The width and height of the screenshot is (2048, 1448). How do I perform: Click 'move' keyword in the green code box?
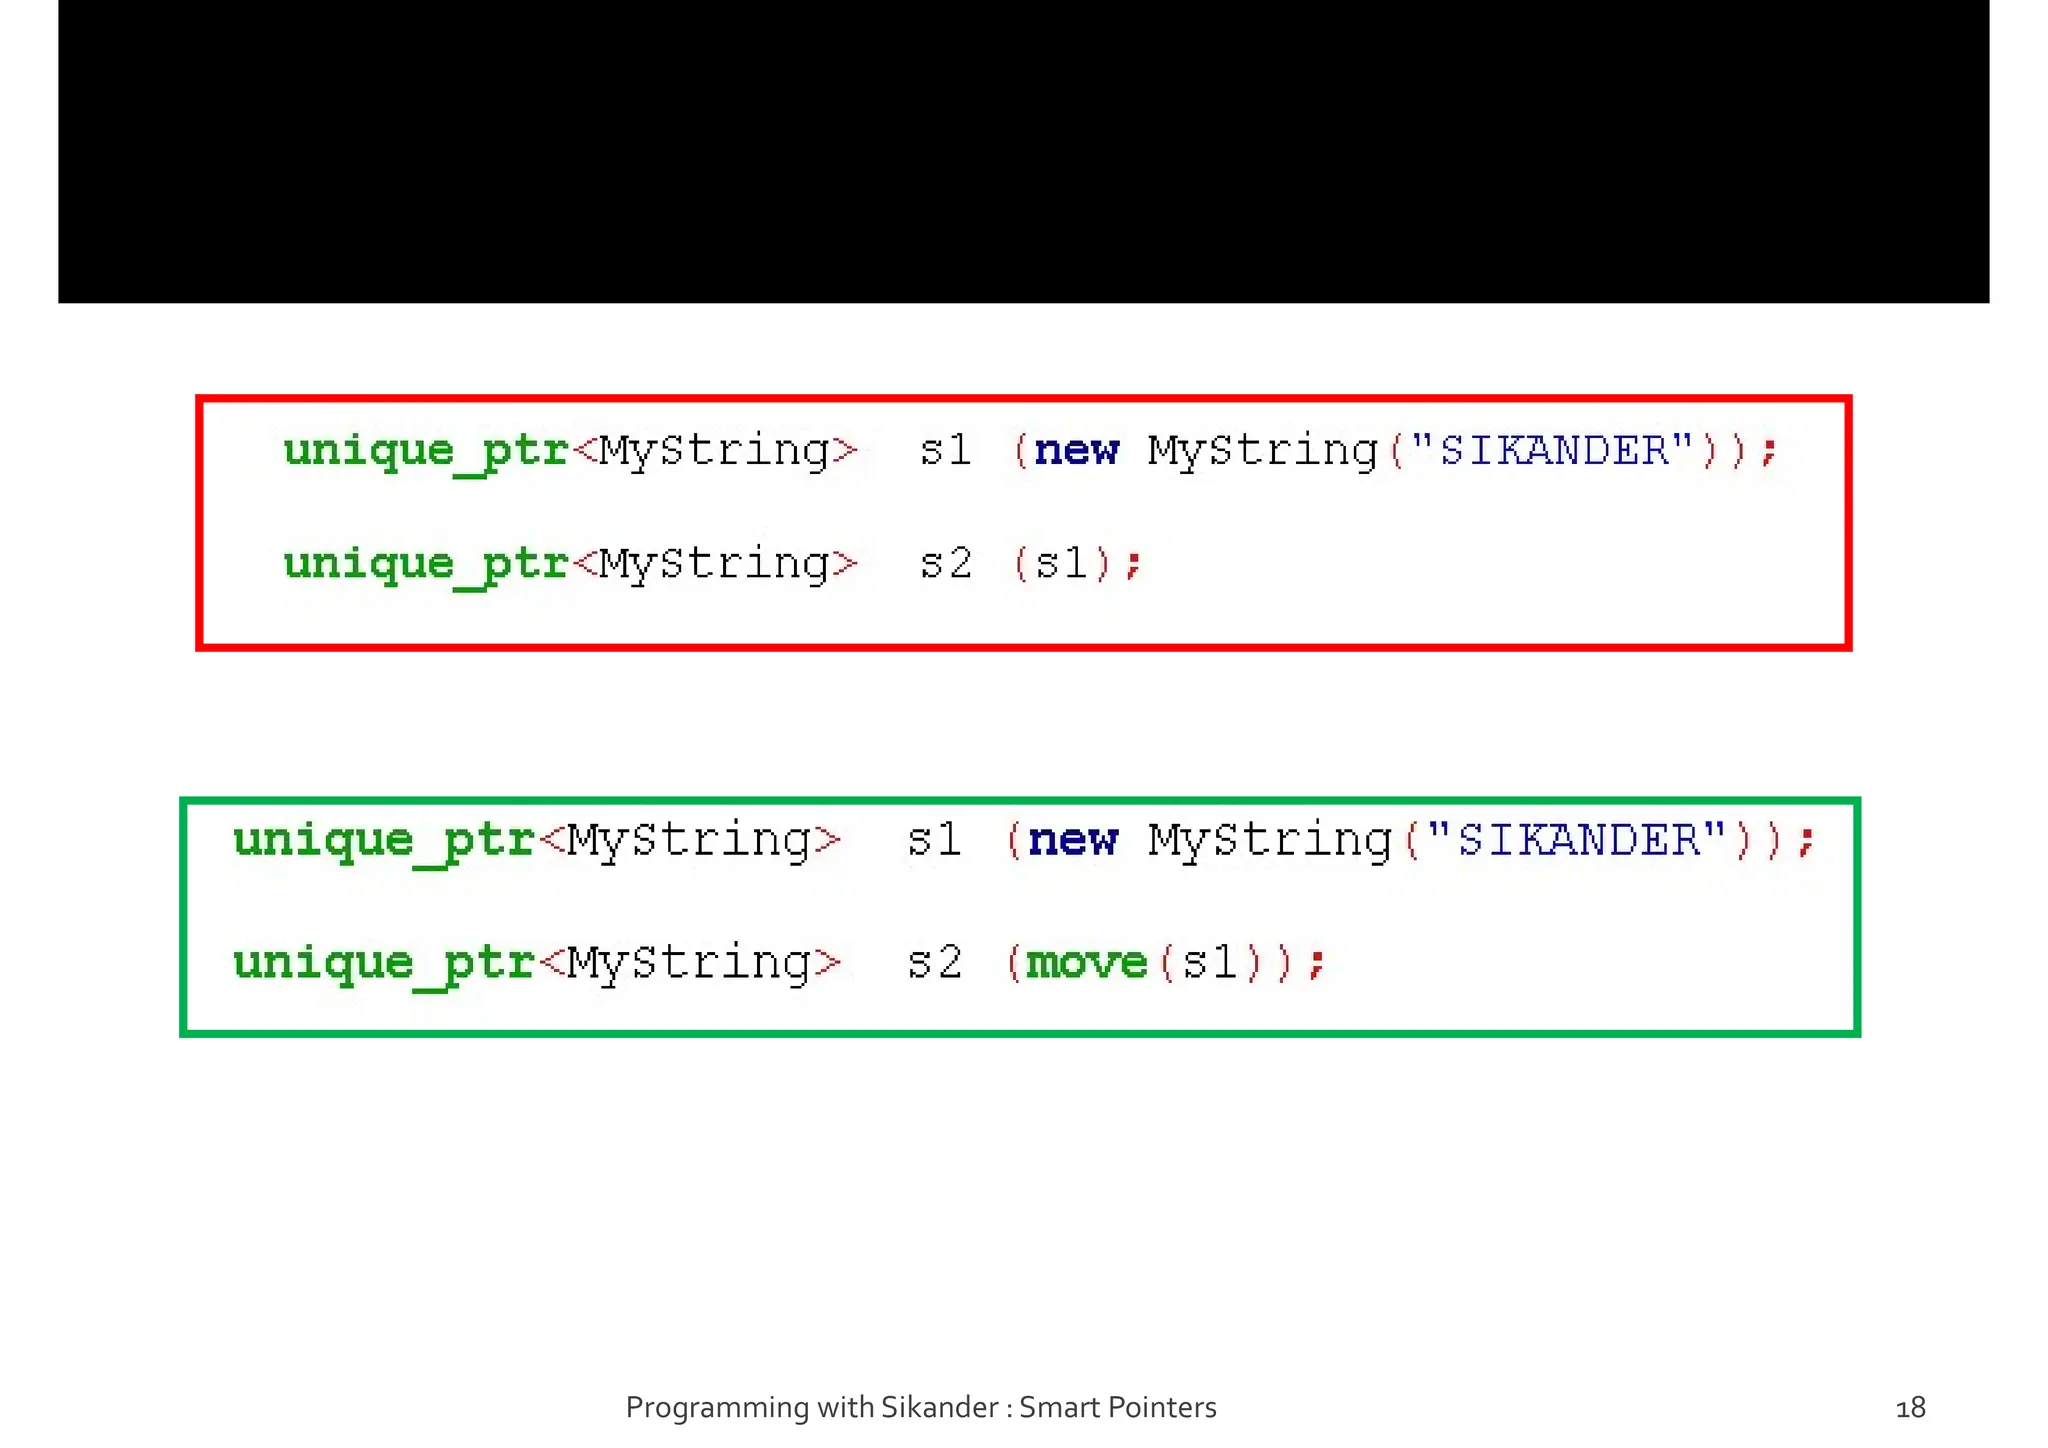click(x=1086, y=963)
